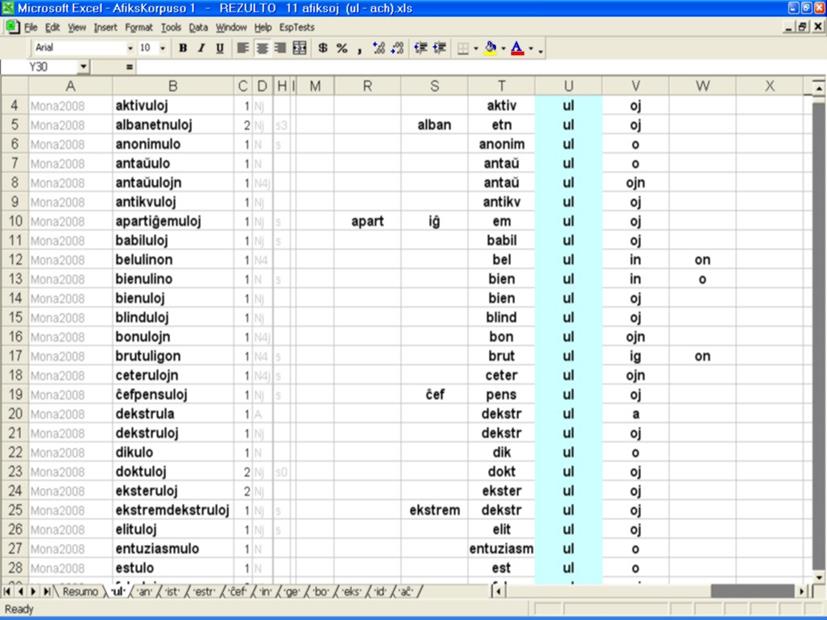Switch to the 'ist' sheet tab
Screen dimensions: 827x620
click(x=172, y=592)
